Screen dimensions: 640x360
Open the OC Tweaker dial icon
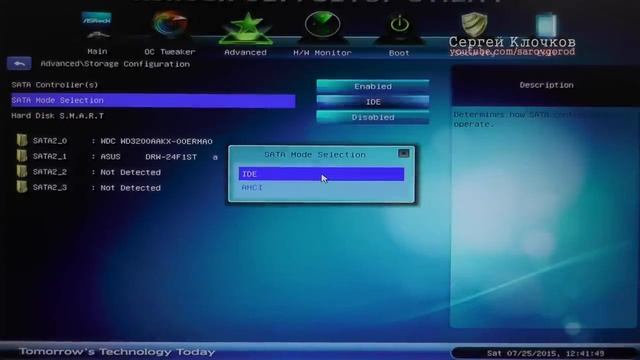[170, 25]
